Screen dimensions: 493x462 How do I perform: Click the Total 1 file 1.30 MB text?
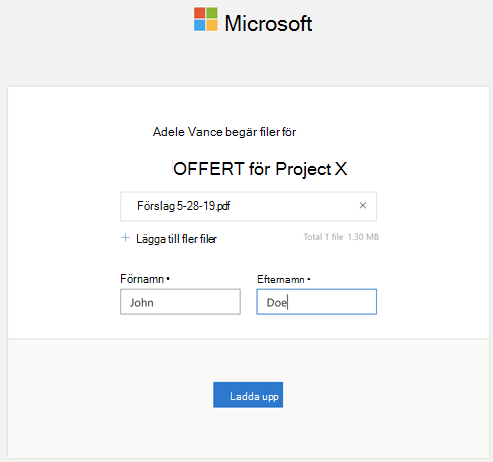pos(341,237)
